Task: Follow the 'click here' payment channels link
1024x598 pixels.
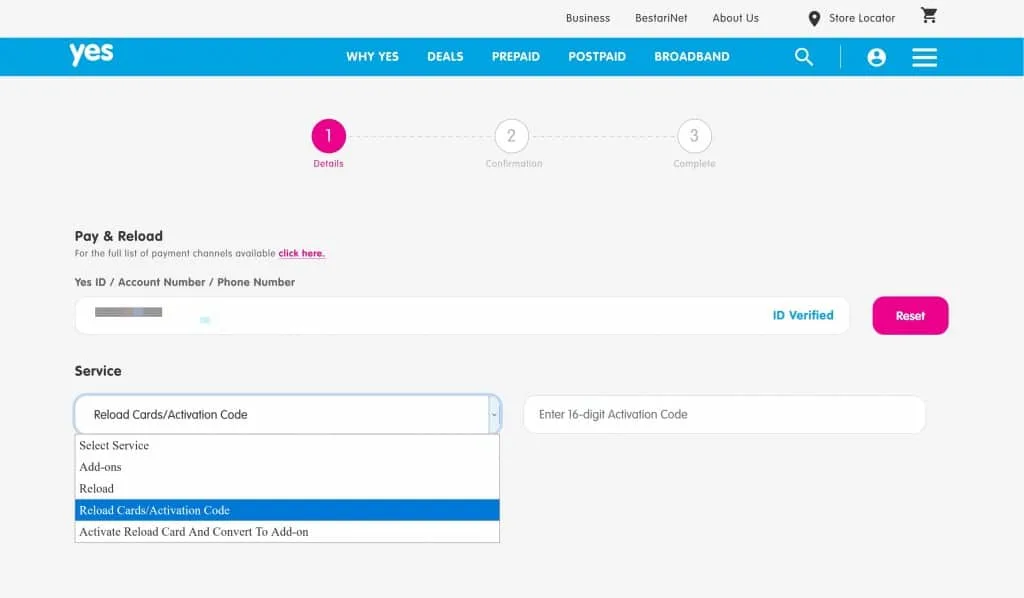Action: point(301,254)
